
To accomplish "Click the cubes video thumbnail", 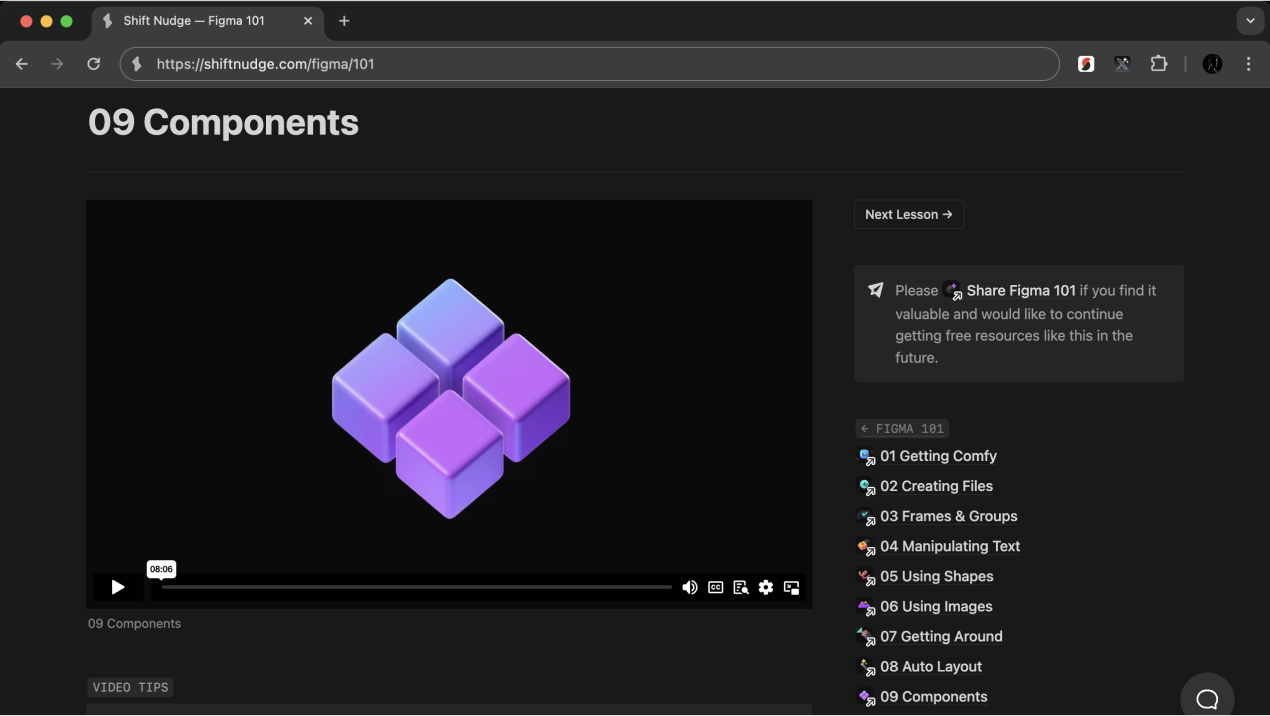I will [x=450, y=398].
